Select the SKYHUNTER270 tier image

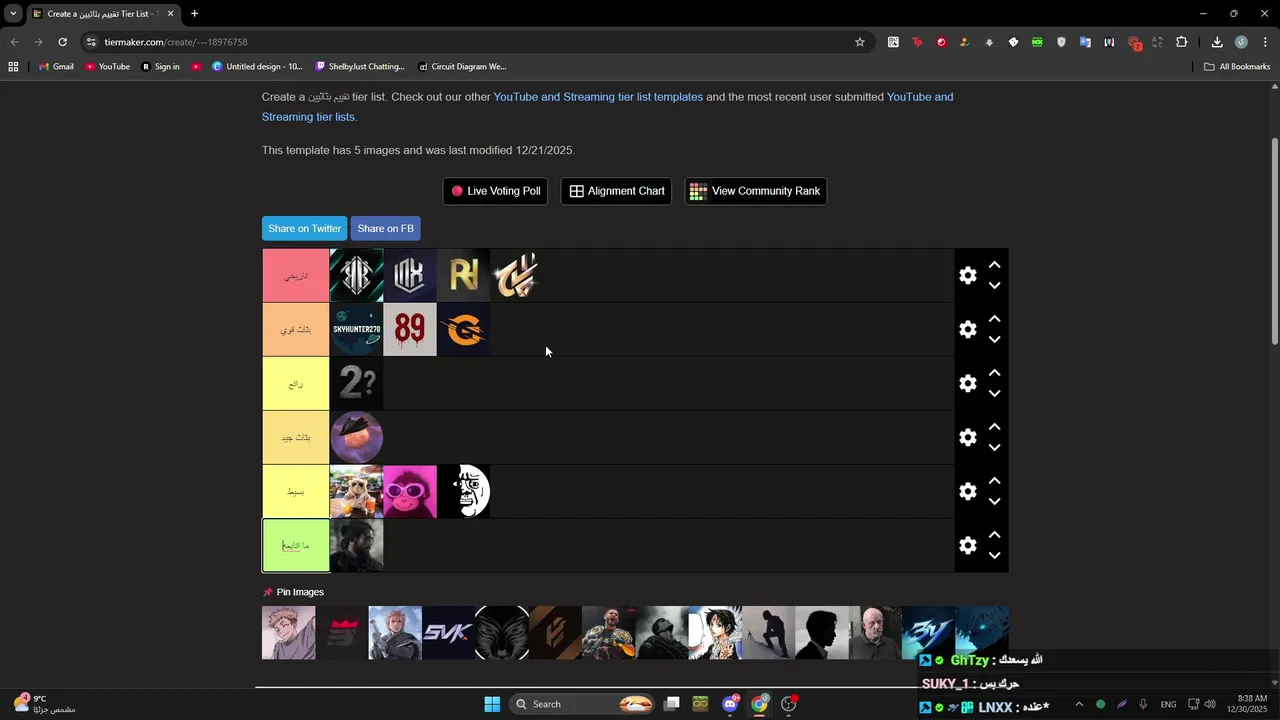click(356, 329)
